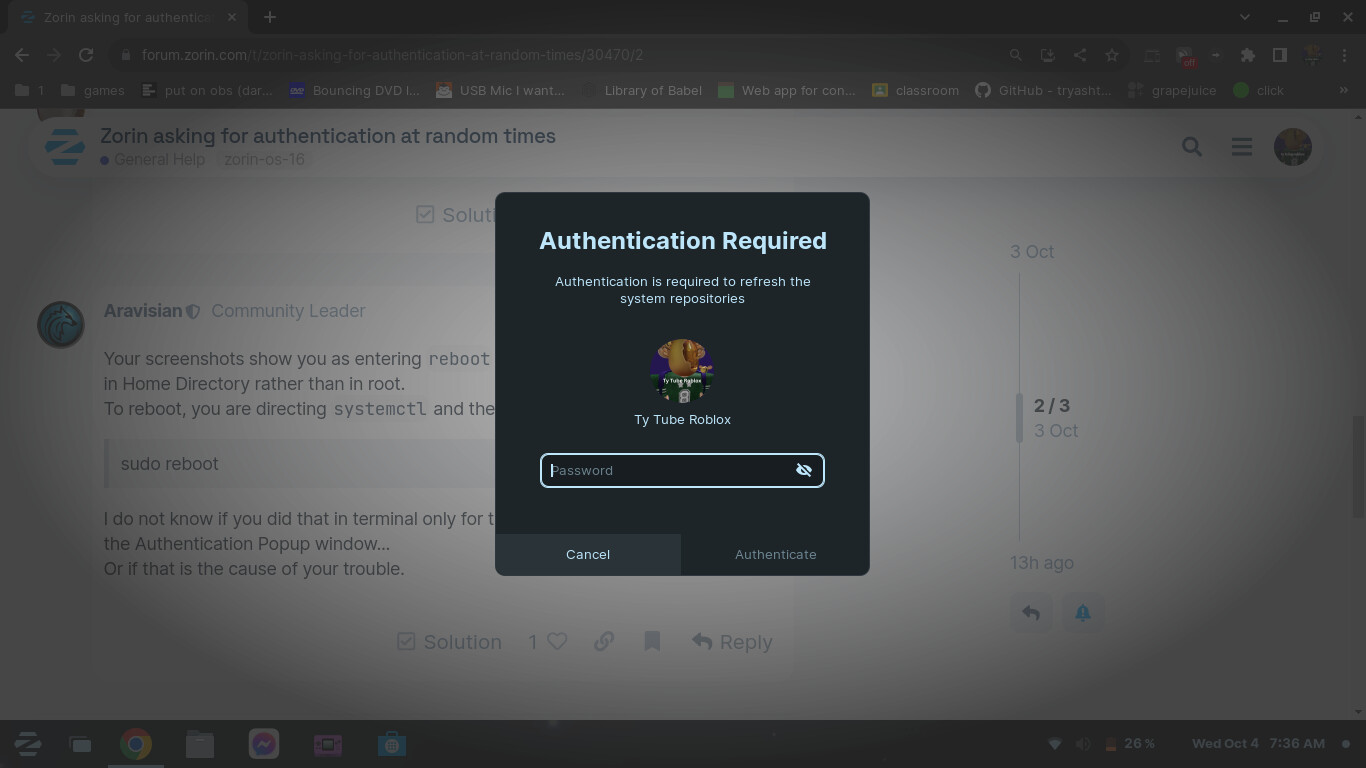Open extension with red 'off' badge

1185,56
